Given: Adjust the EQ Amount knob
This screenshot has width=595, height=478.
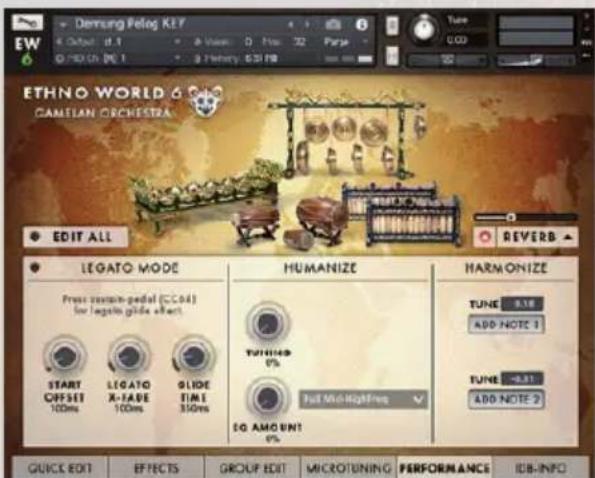Looking at the screenshot, I should (268, 398).
